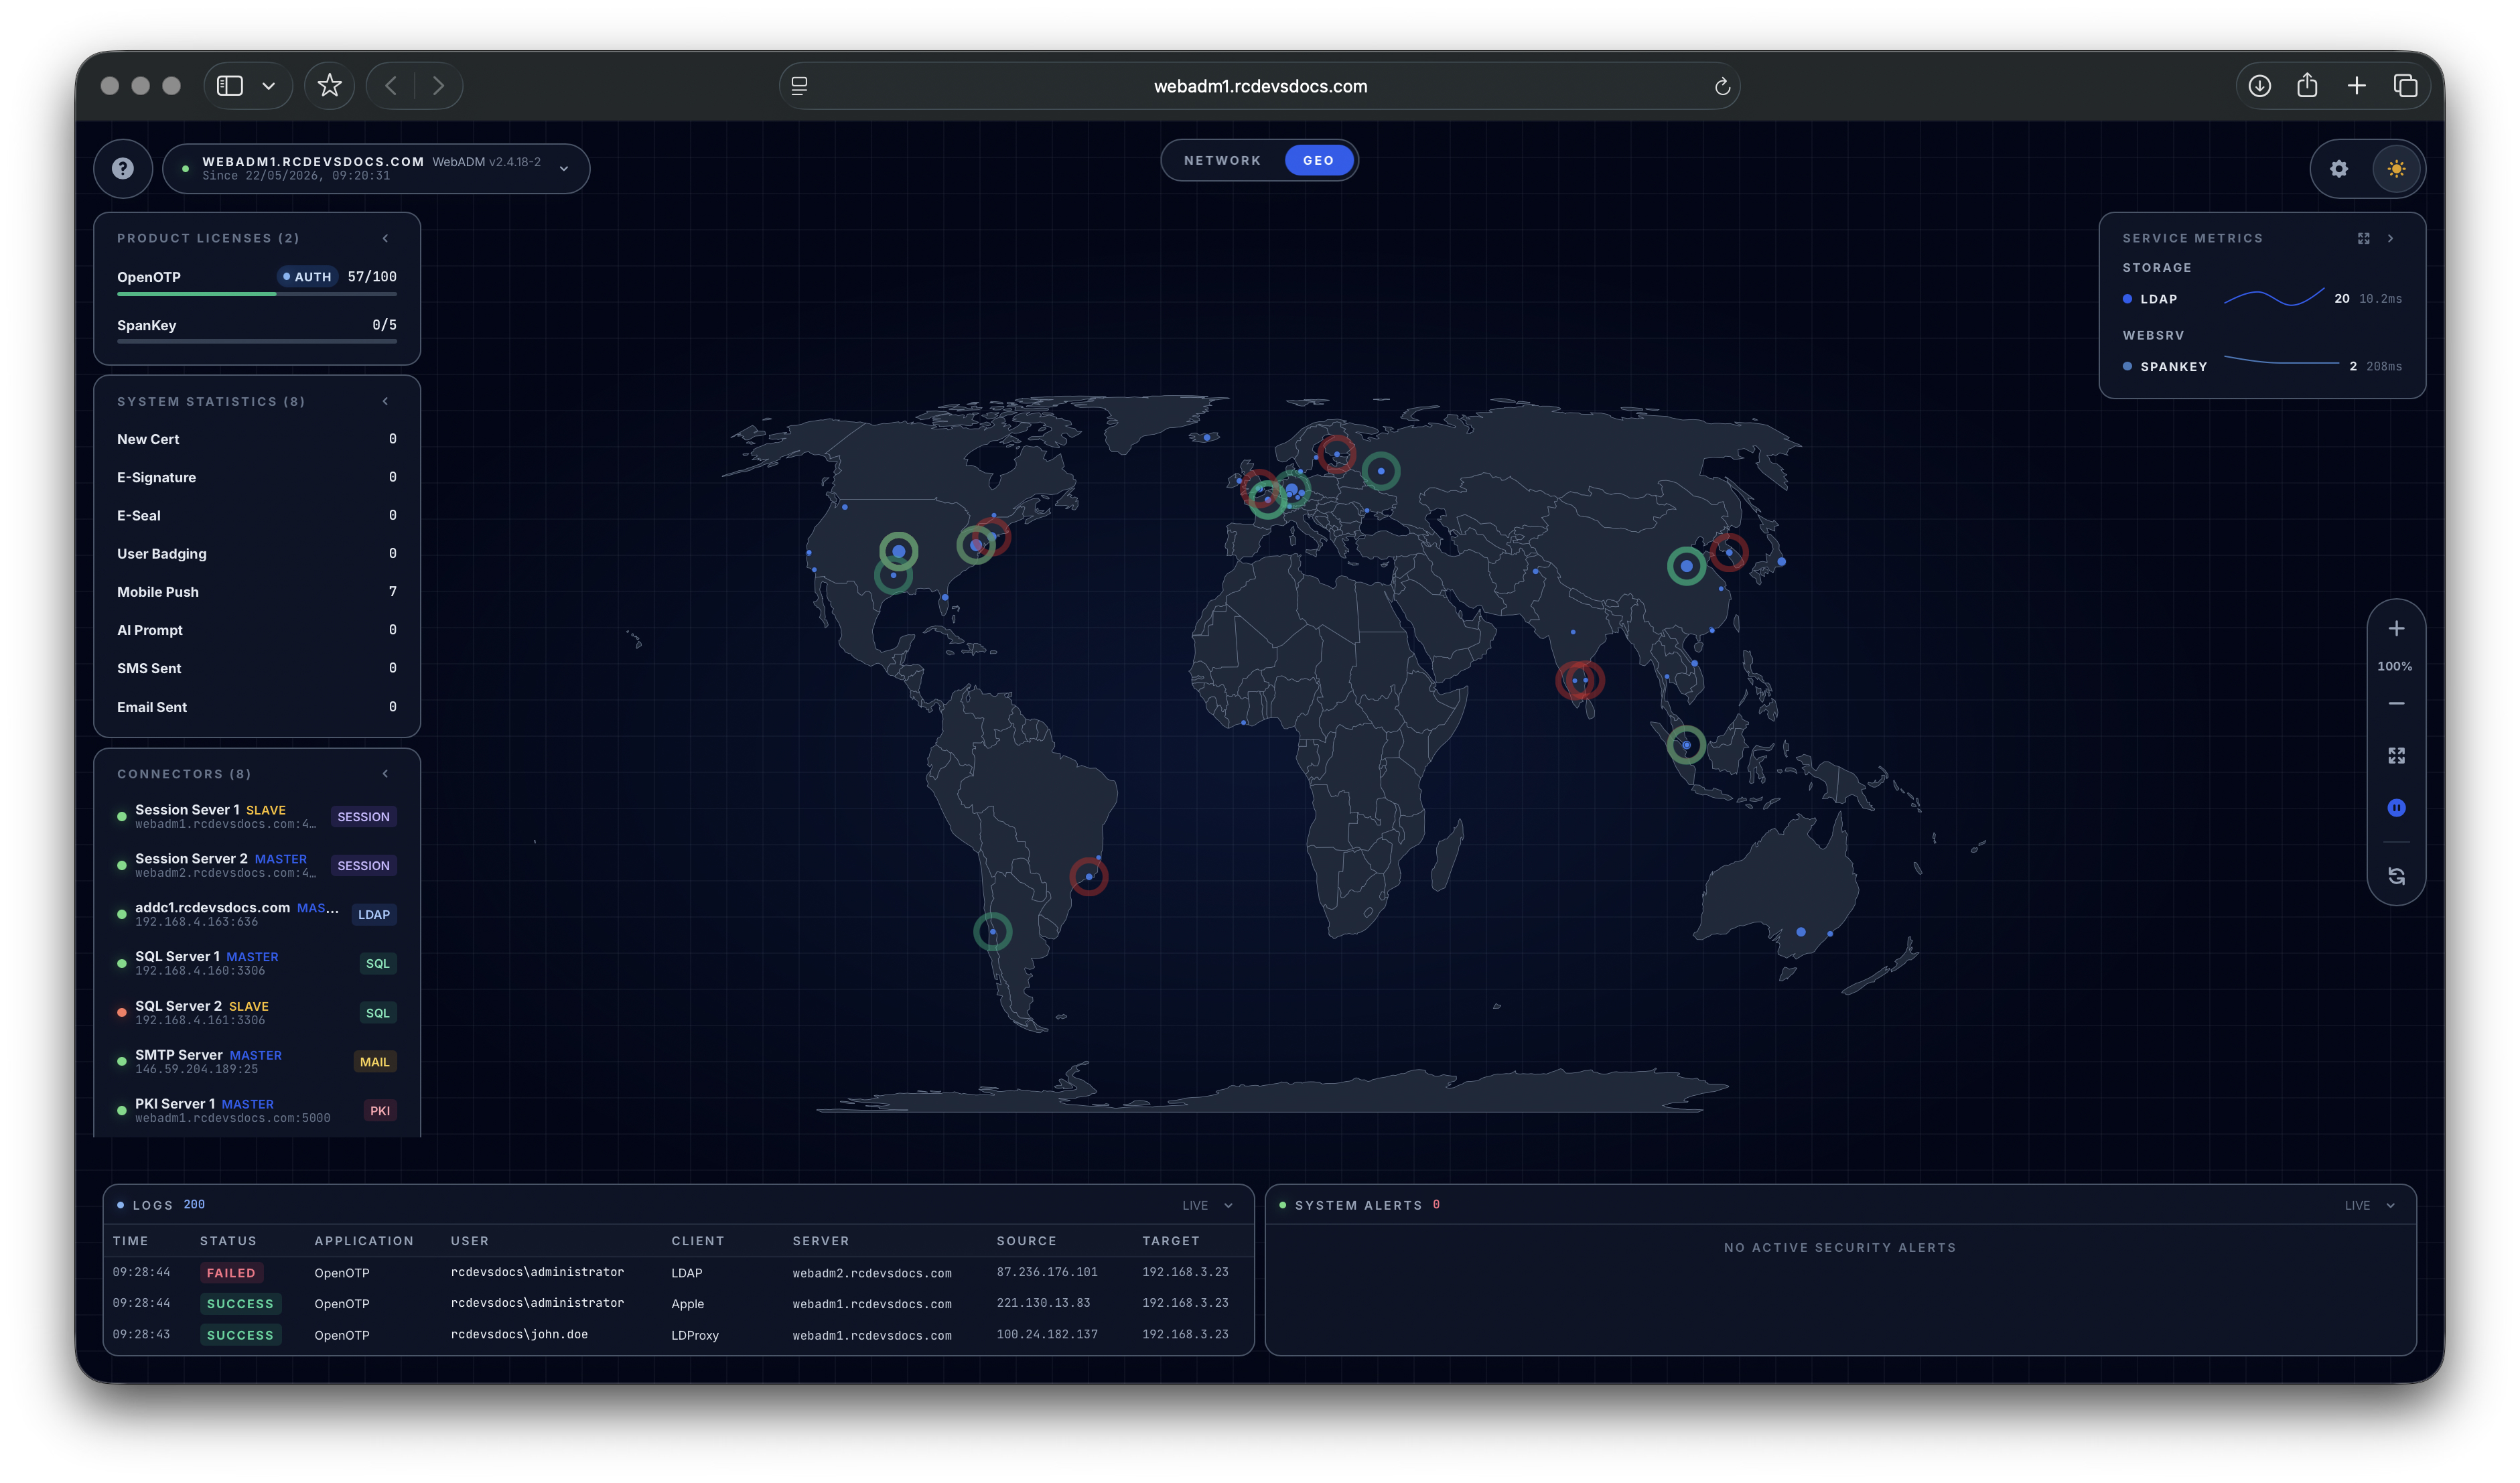Pause the live map animation
Screen dimensions: 2520x1483
click(x=2396, y=808)
